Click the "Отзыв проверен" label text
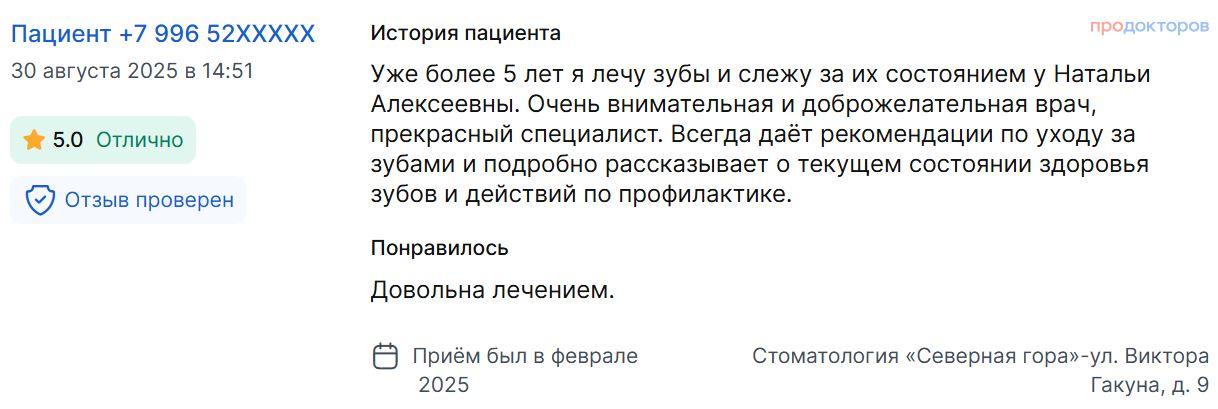 tap(149, 200)
